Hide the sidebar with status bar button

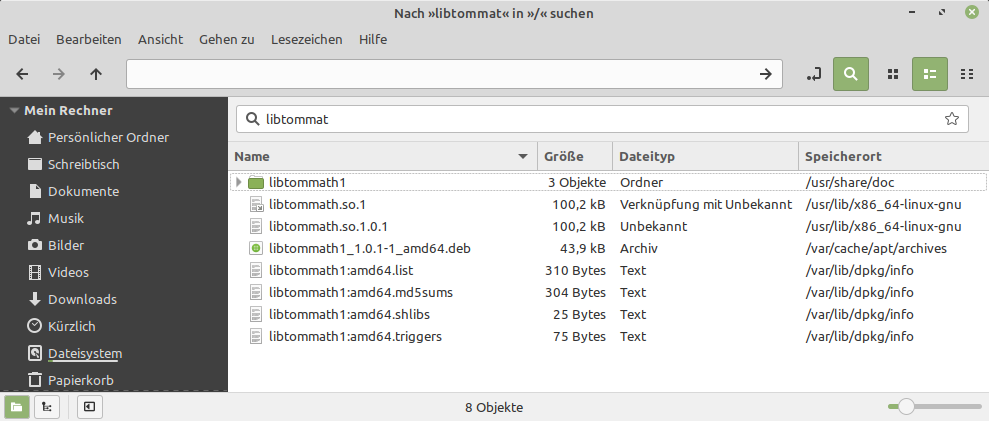point(89,407)
